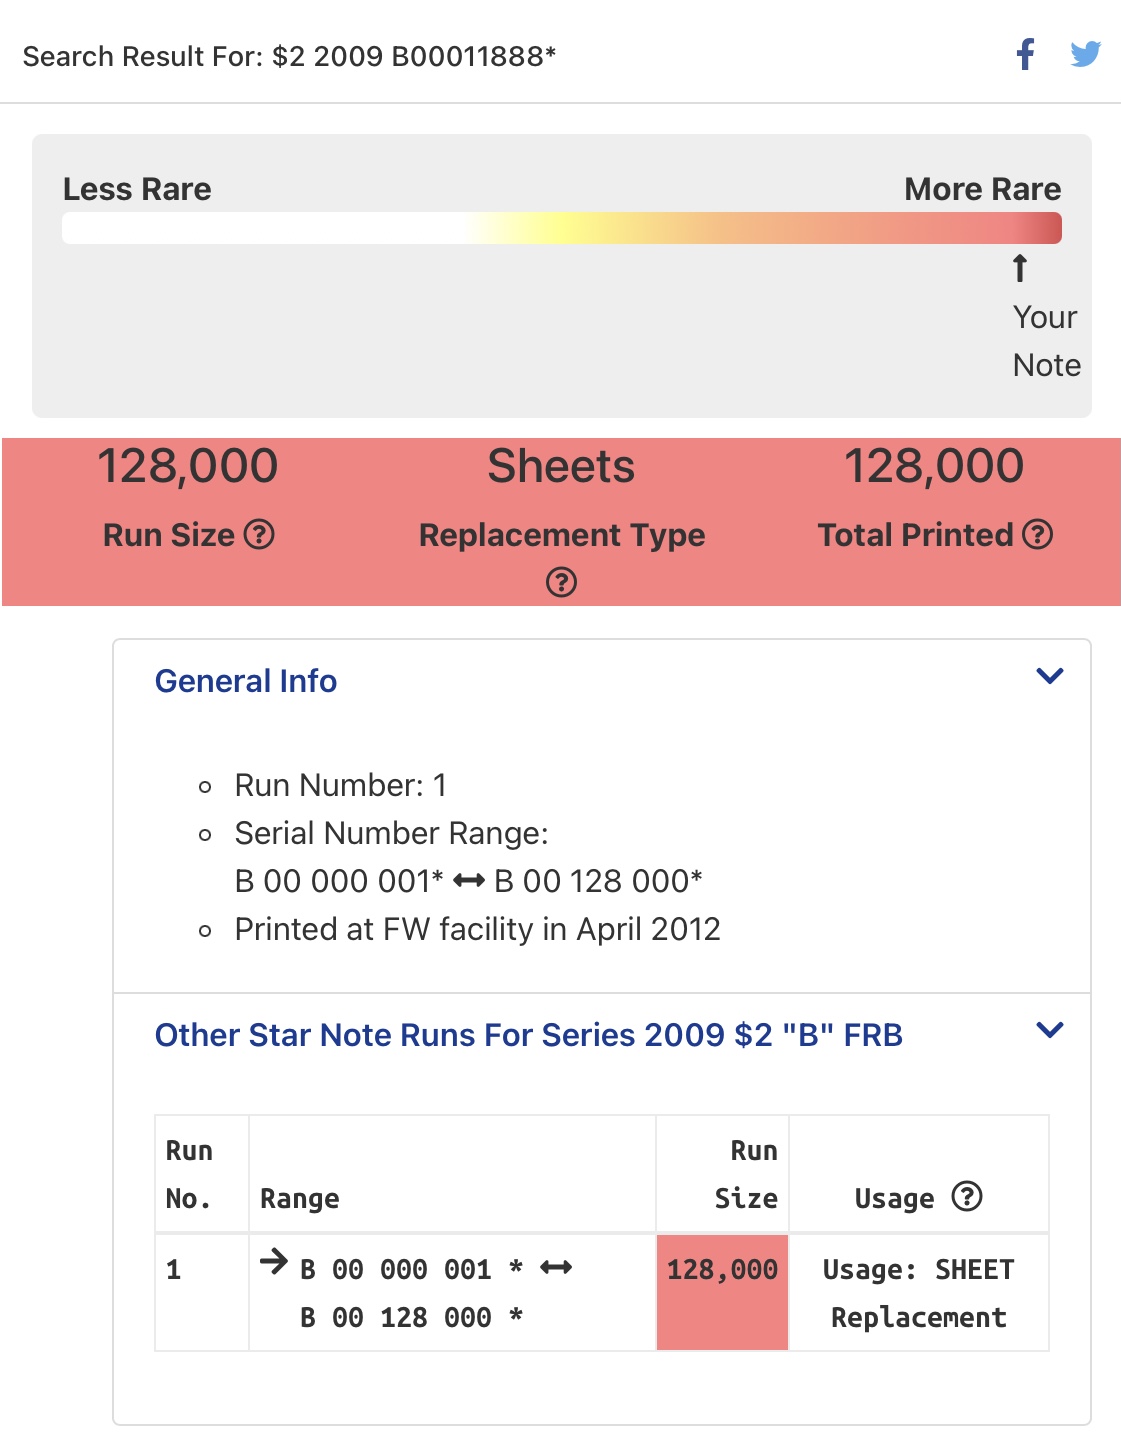Click the Your Note arrow marker
Viewport: 1121px width, 1447px height.
(1020, 268)
